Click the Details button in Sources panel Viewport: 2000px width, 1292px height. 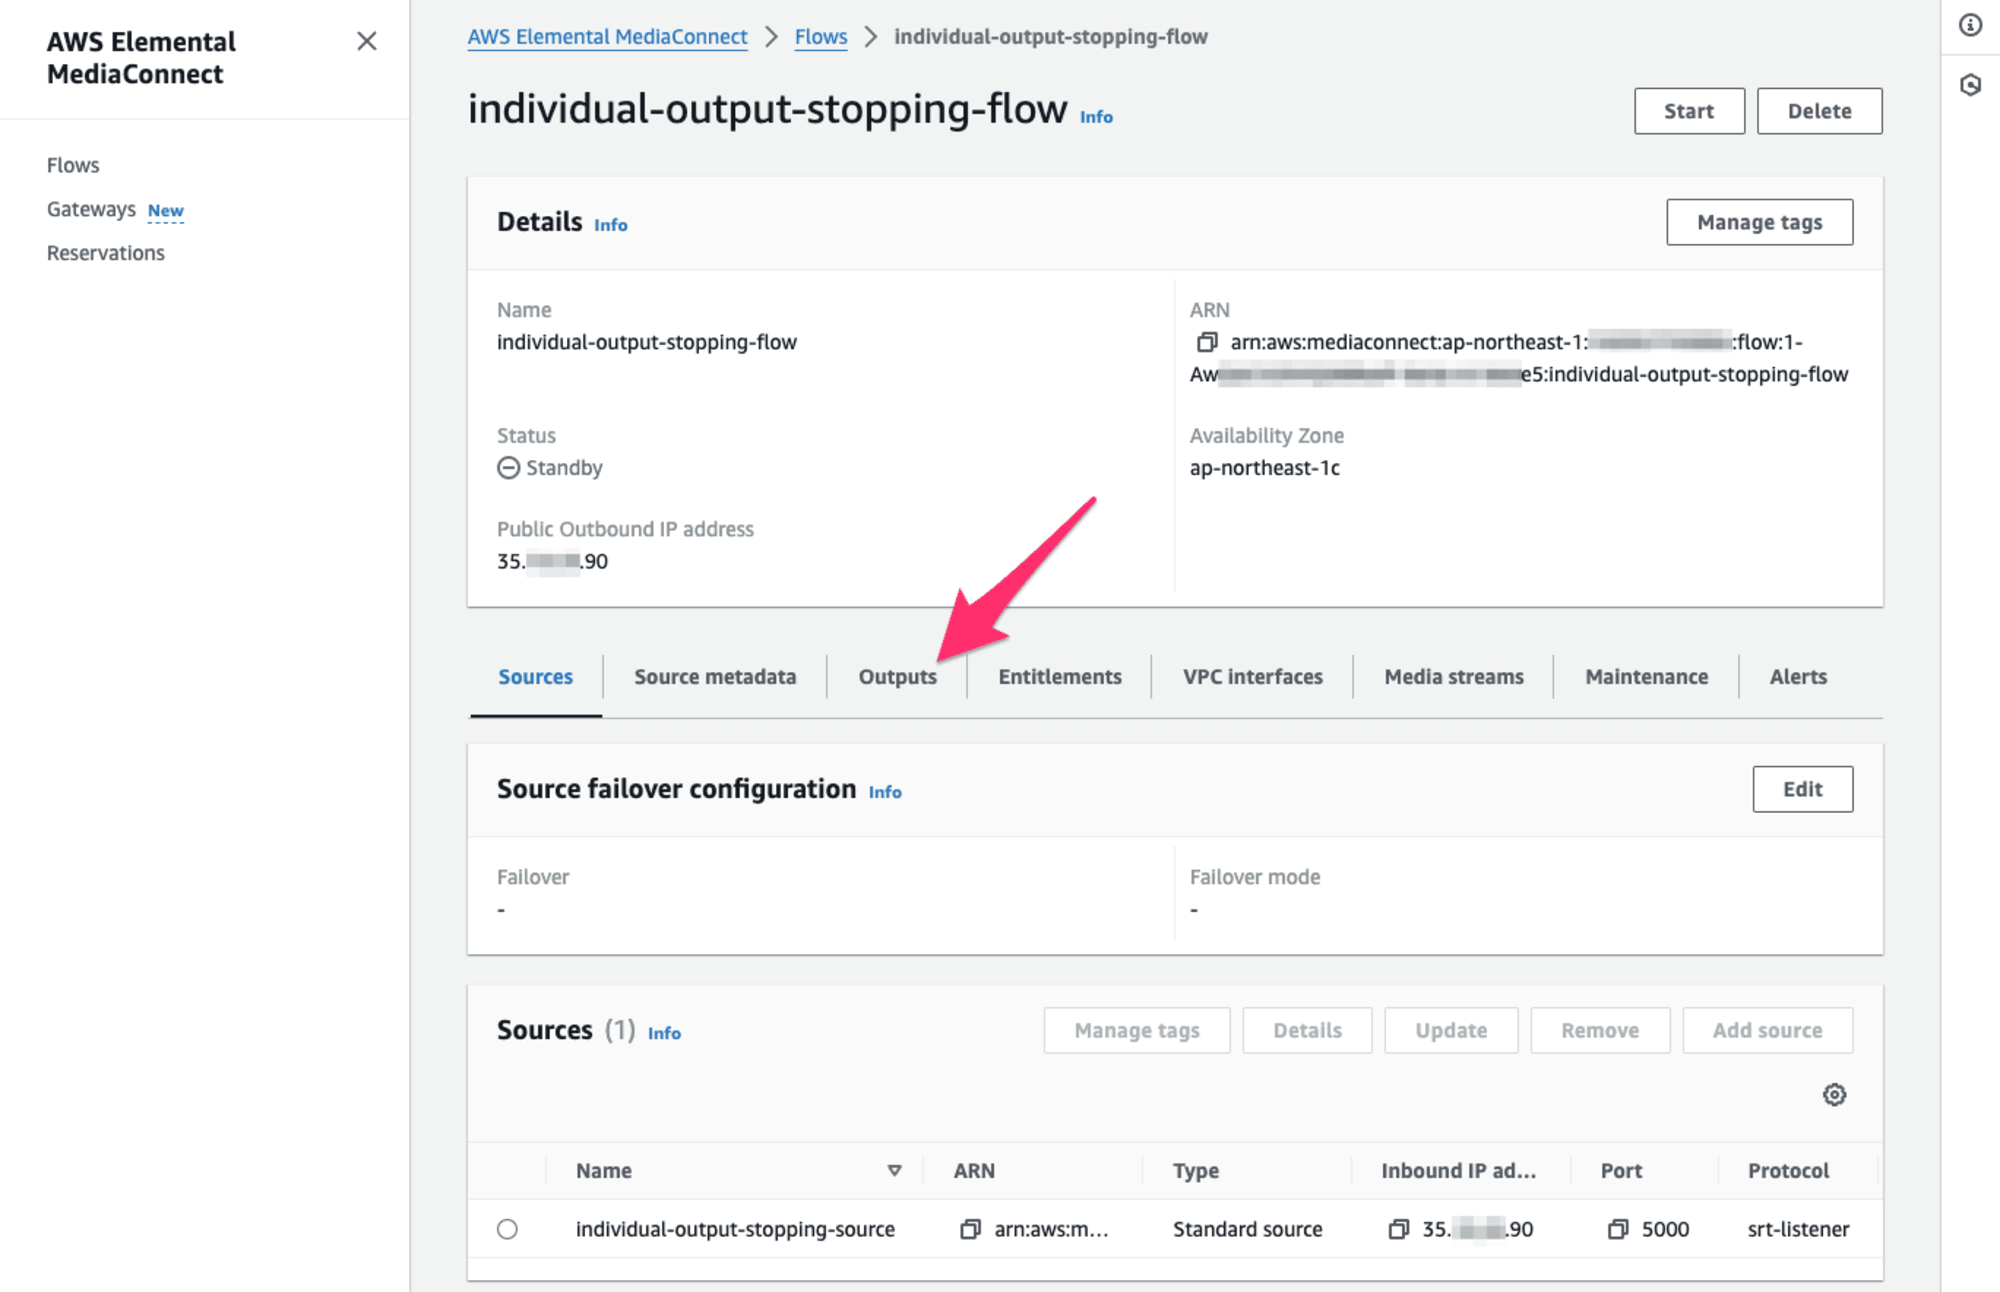[1307, 1030]
